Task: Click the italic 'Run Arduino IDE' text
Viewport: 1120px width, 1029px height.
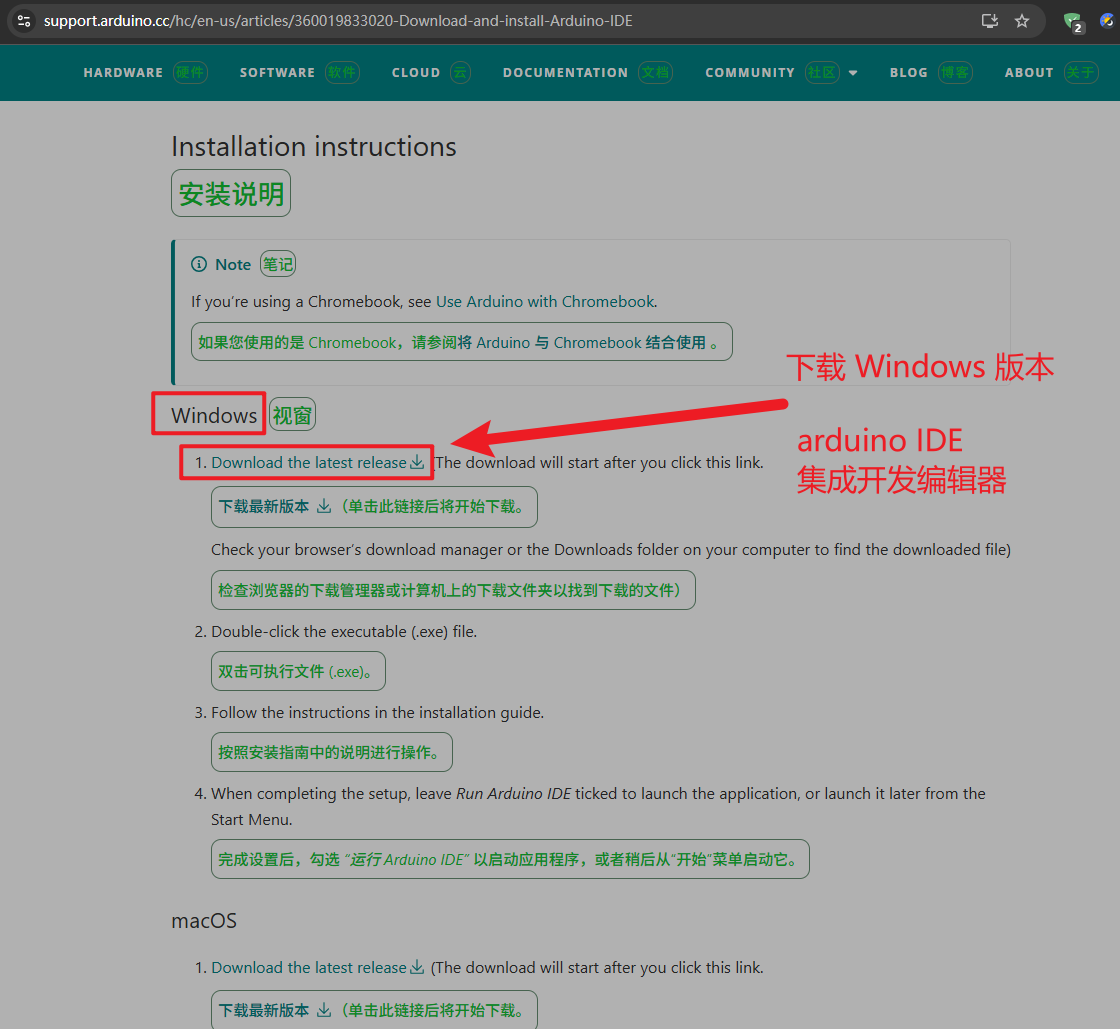Action: (x=514, y=794)
